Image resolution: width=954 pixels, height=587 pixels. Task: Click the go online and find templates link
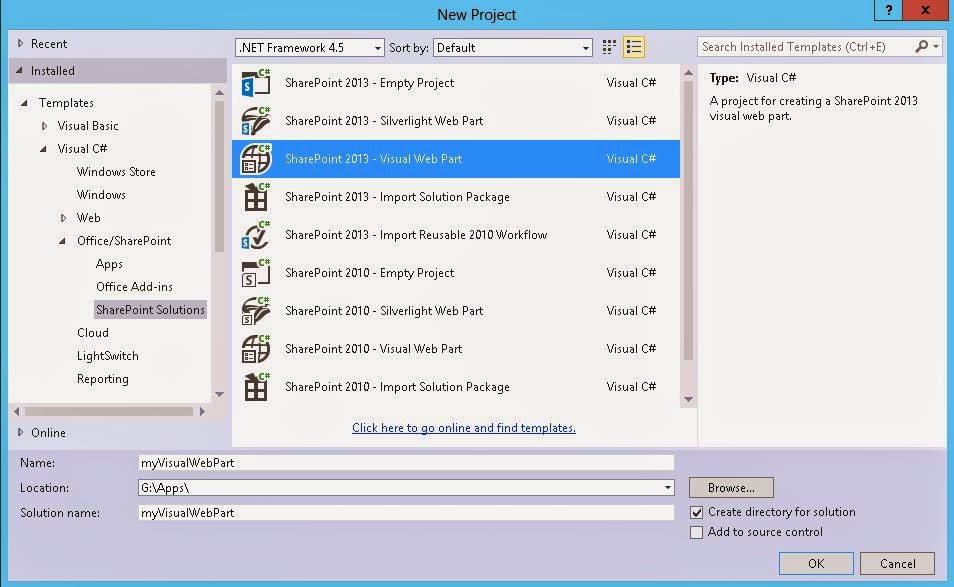[x=464, y=428]
